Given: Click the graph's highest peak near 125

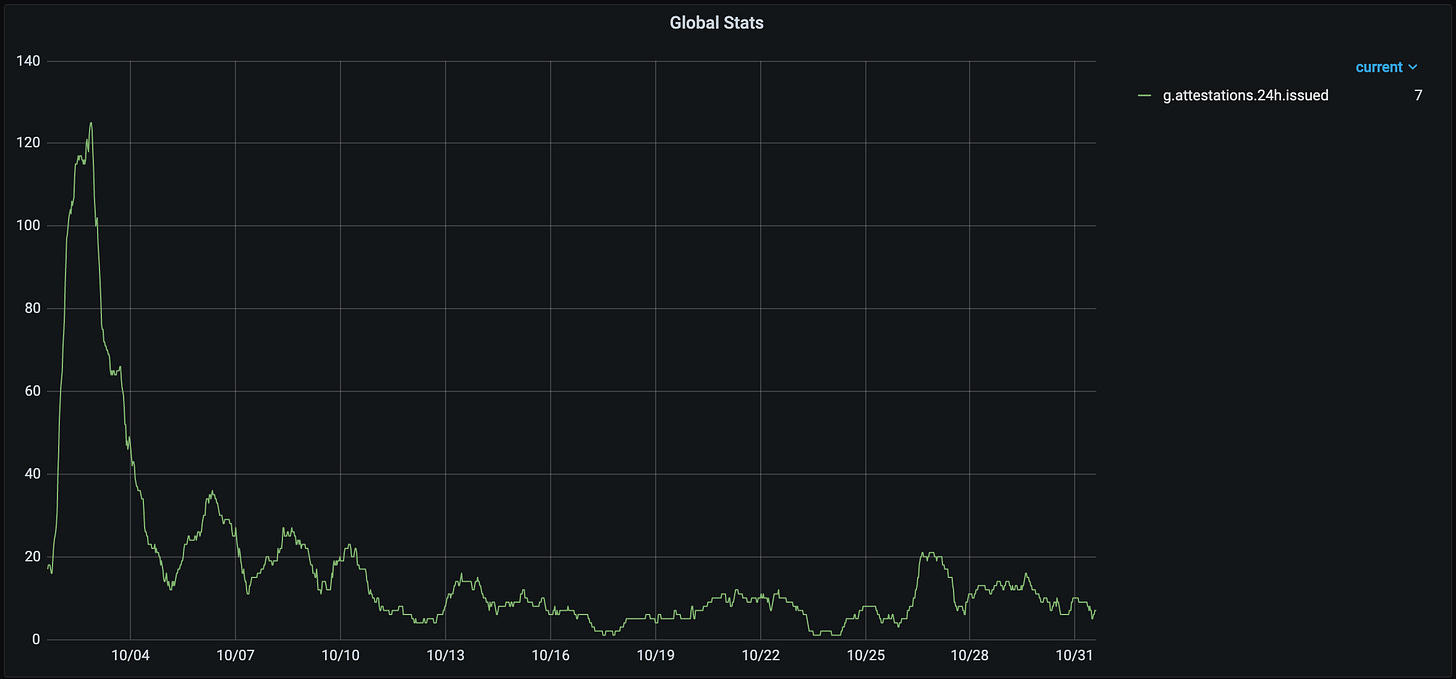Looking at the screenshot, I should tap(91, 123).
